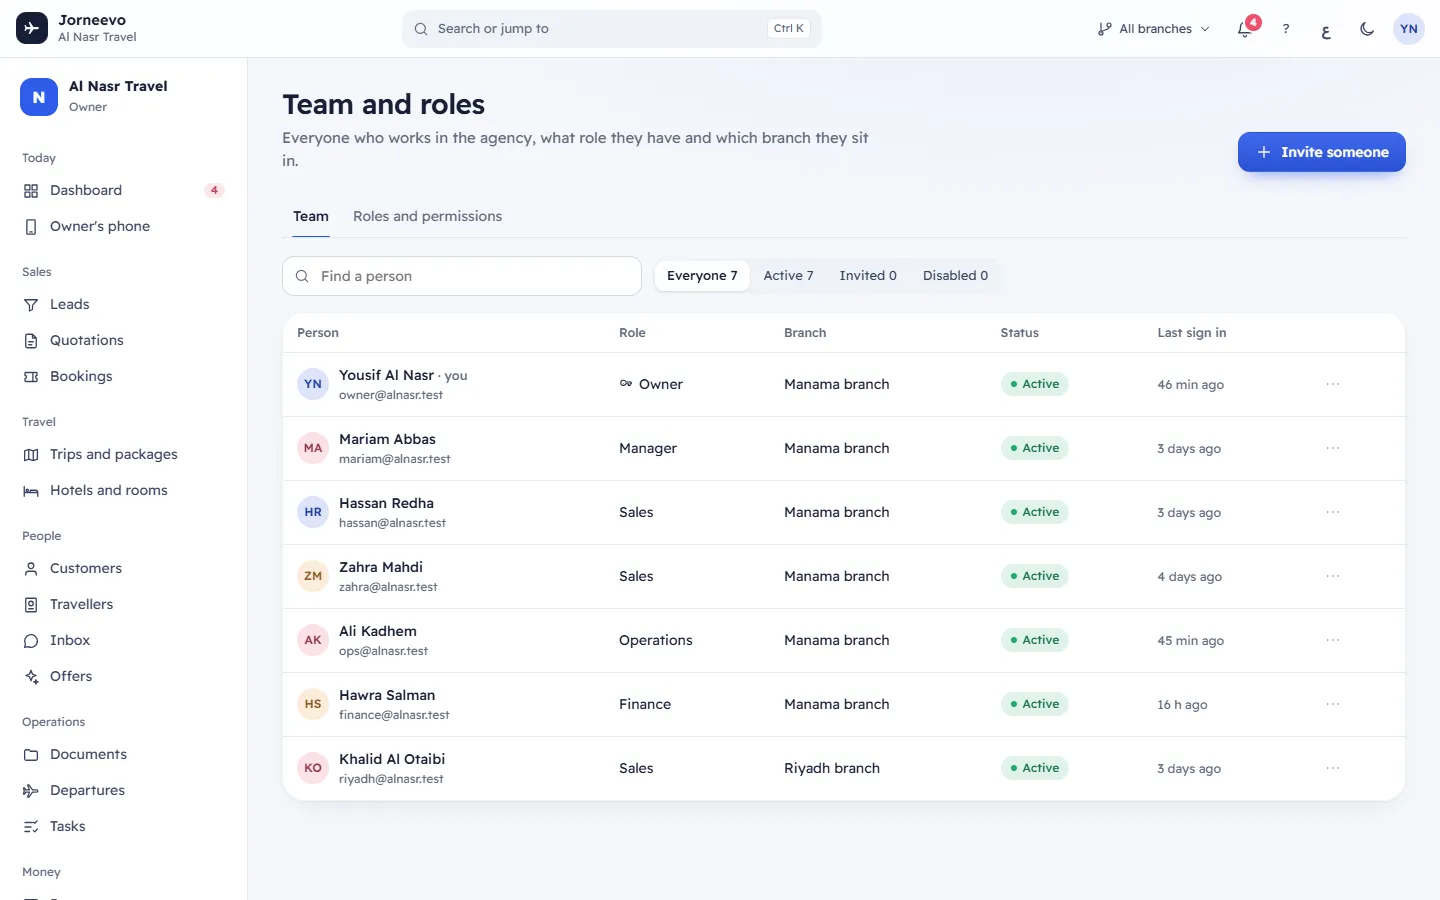1440x900 pixels.
Task: Open the row menu for Hassan Redha
Action: point(1333,512)
